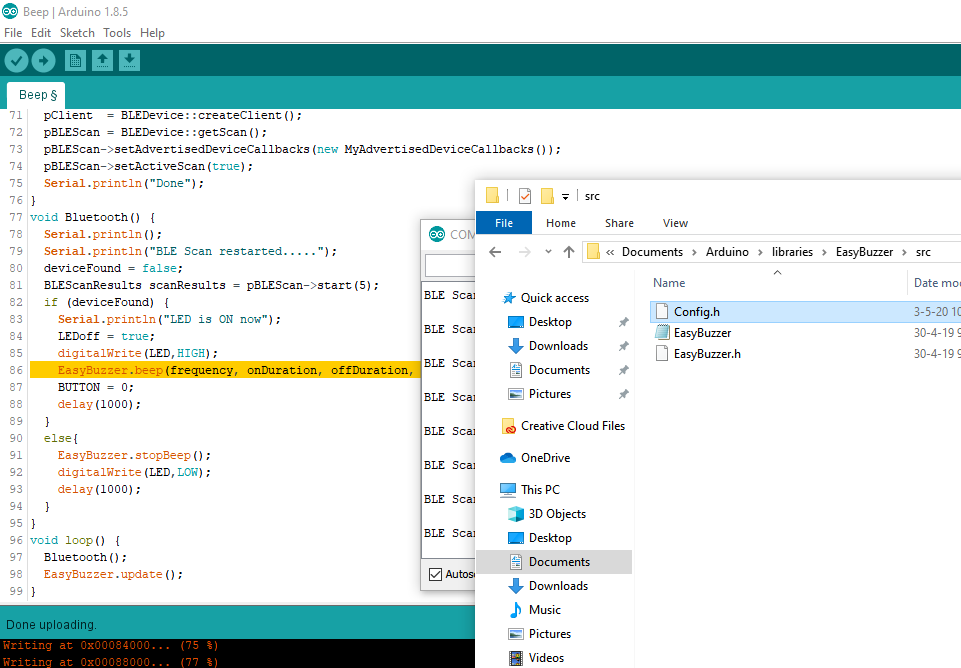Open 3D Objects under This PC

pyautogui.click(x=556, y=514)
